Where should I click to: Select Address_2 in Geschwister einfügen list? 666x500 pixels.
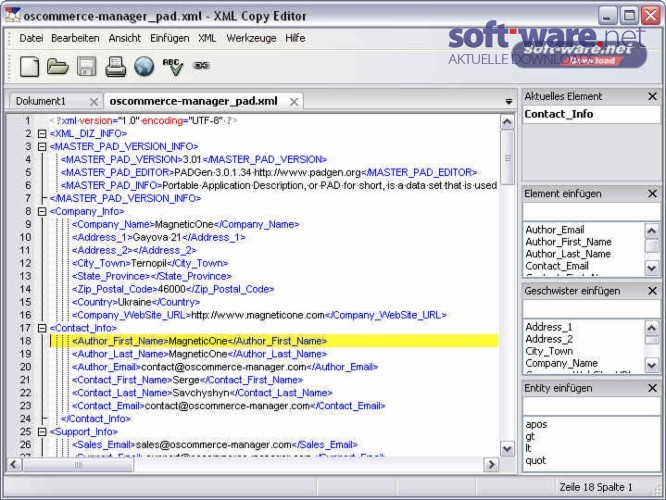[549, 339]
